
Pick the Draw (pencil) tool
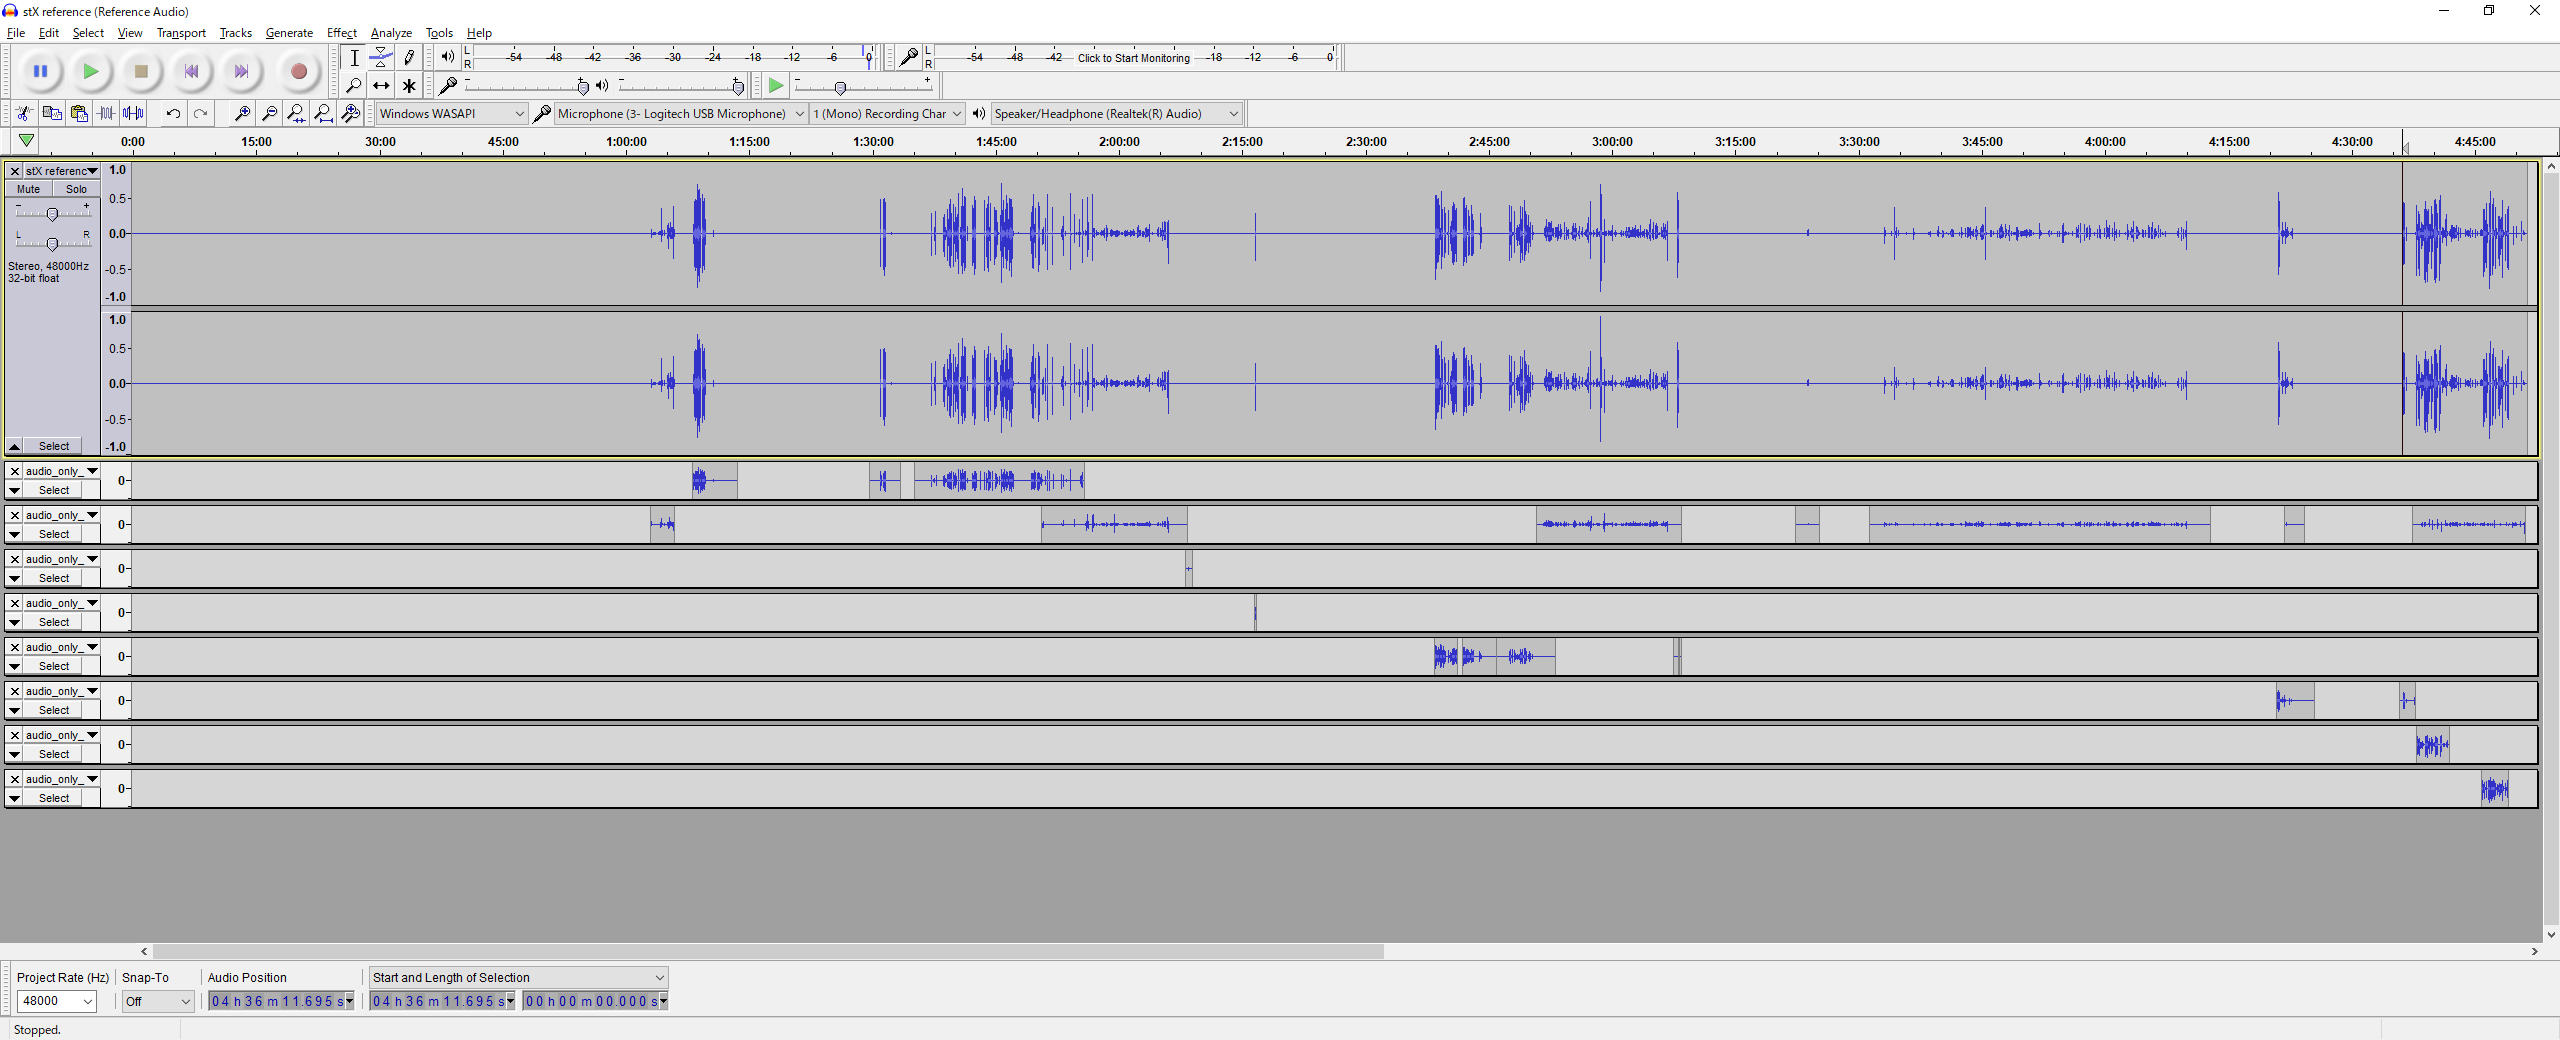[408, 58]
